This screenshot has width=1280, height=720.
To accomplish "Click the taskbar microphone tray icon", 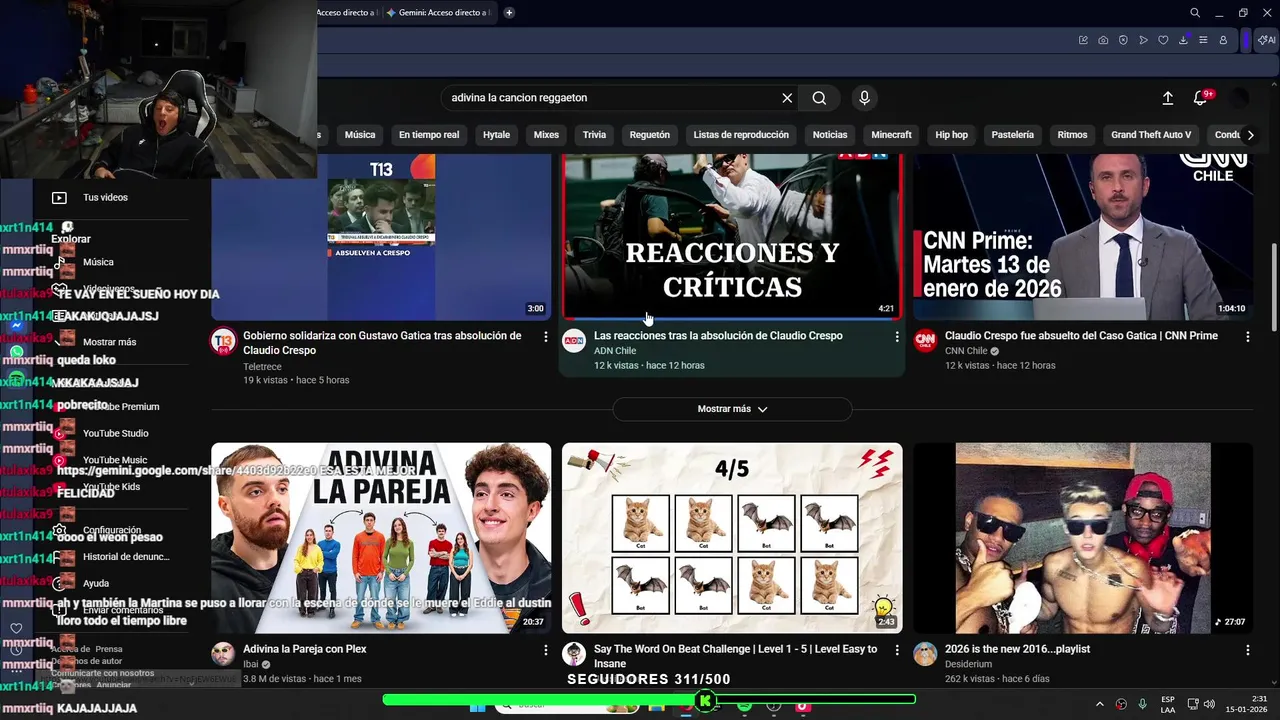I will pos(1142,705).
